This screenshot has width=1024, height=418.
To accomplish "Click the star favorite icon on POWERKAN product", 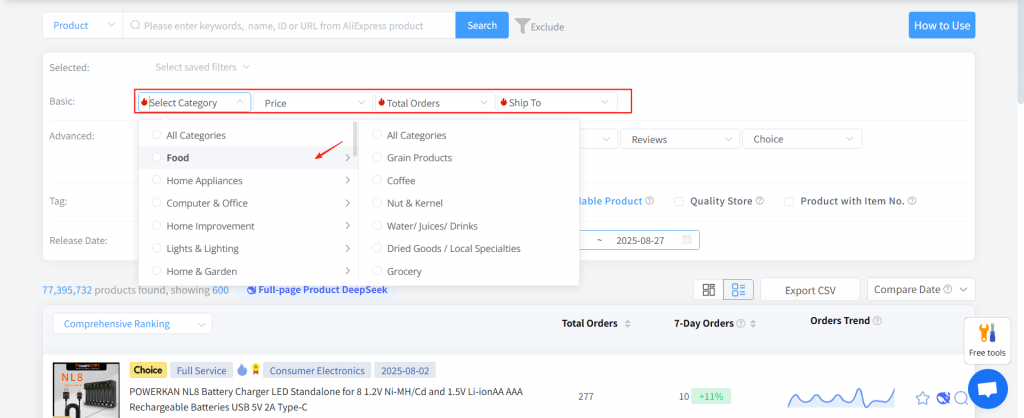I will [x=922, y=398].
